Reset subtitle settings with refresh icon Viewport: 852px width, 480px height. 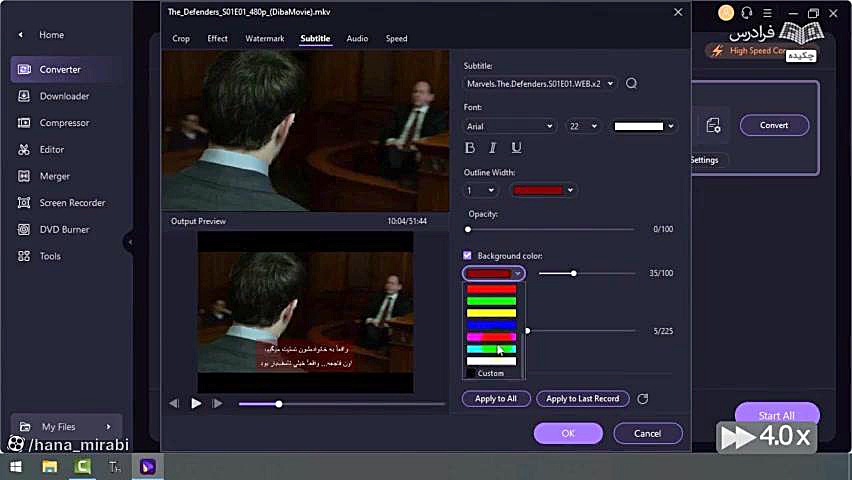643,398
